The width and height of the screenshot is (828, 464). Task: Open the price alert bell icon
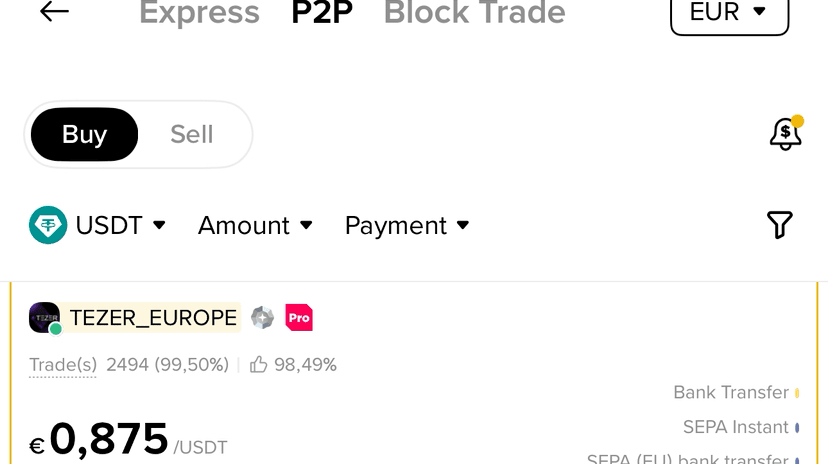coord(786,133)
